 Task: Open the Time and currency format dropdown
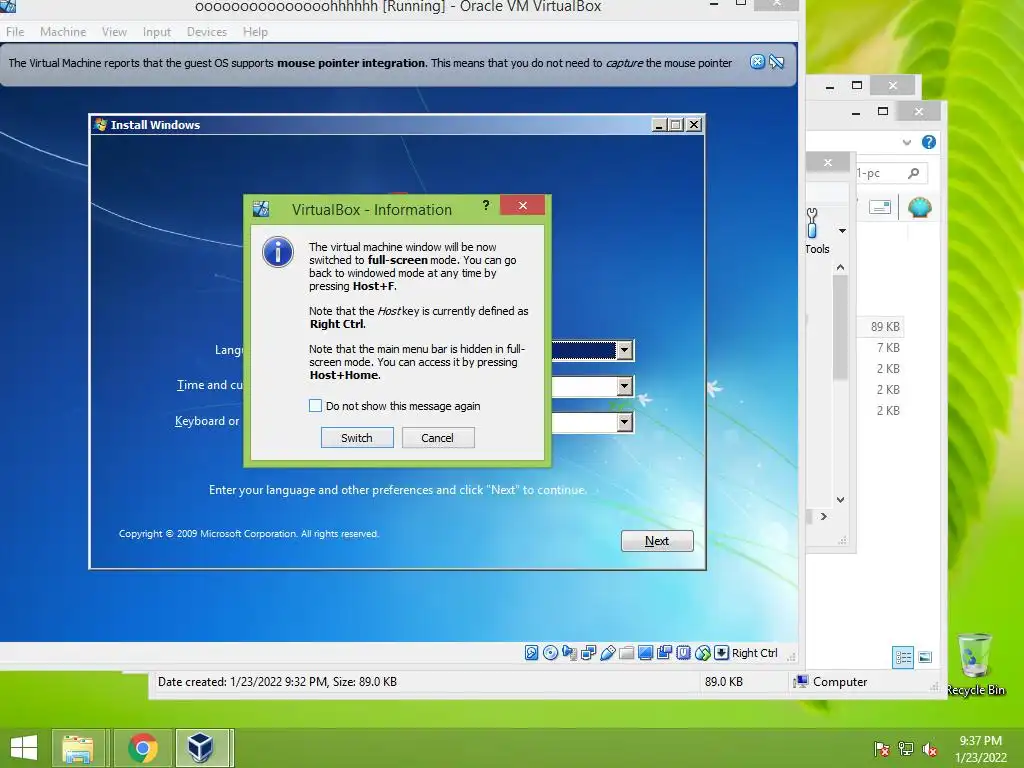coord(624,386)
